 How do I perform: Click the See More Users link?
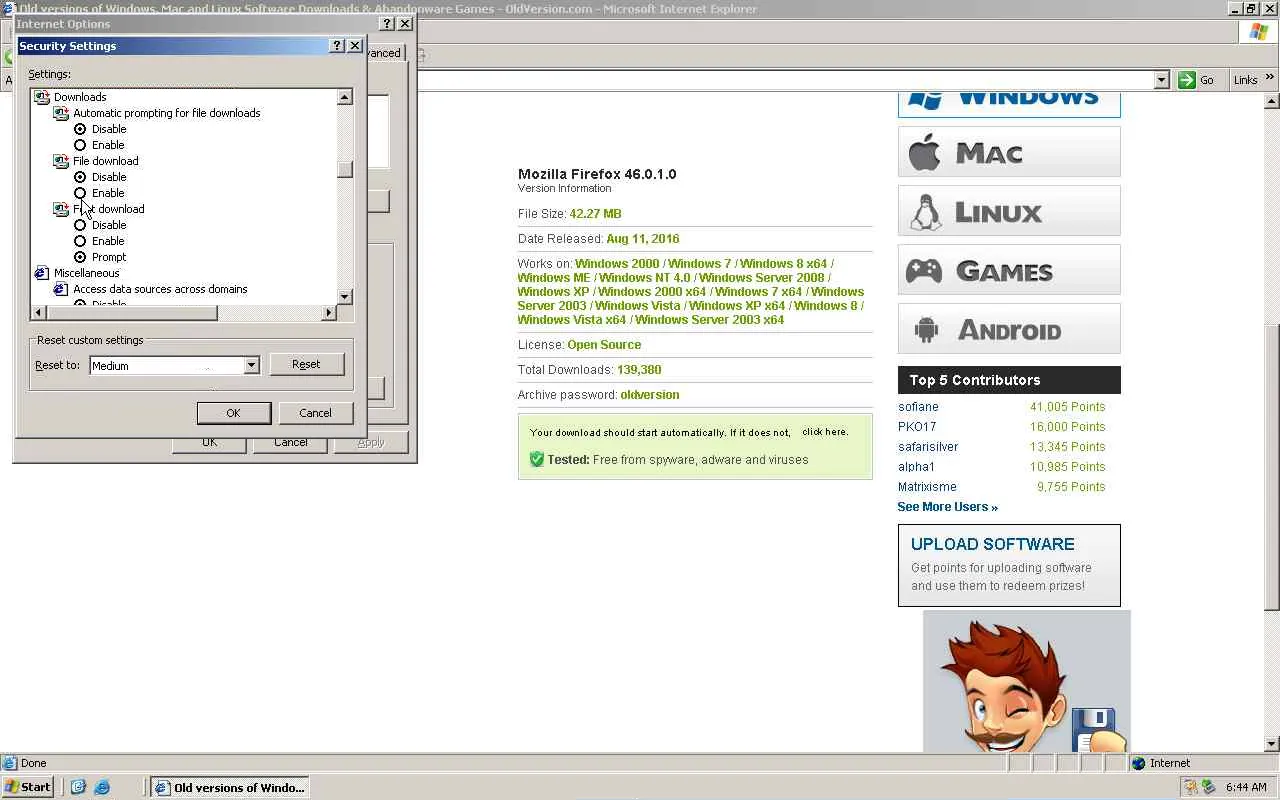click(947, 507)
